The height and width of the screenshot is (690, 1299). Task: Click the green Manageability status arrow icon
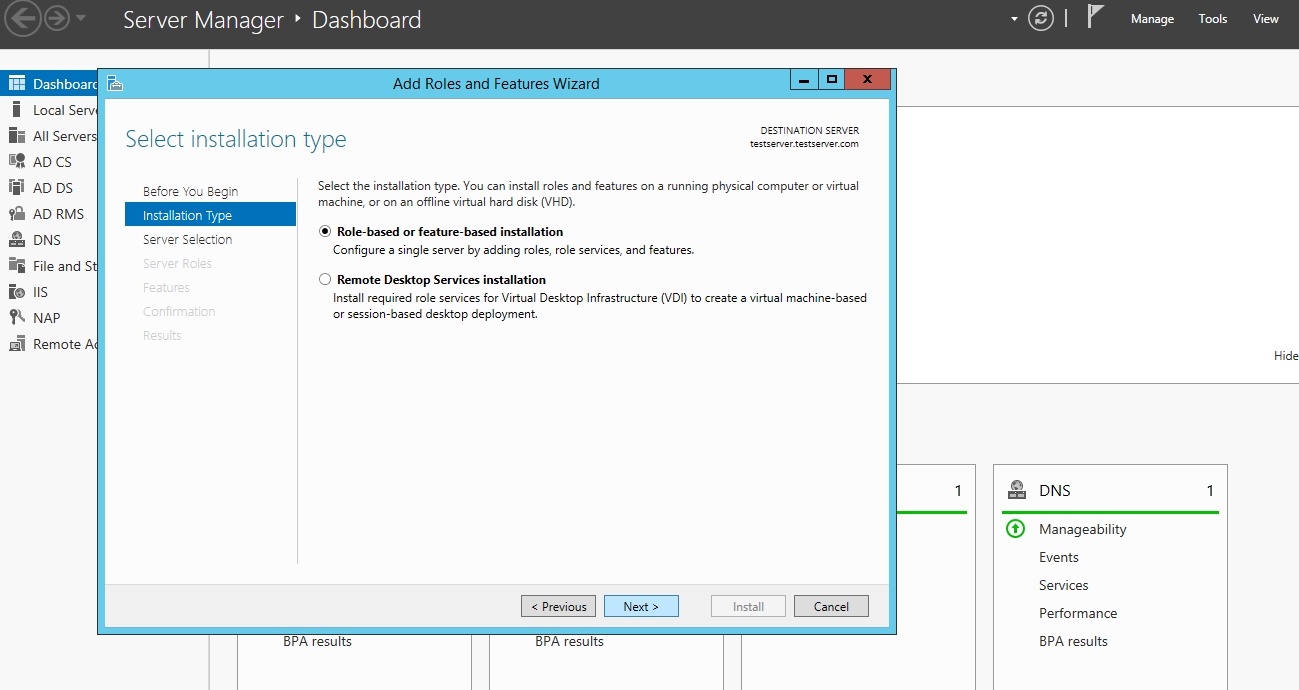point(1015,529)
